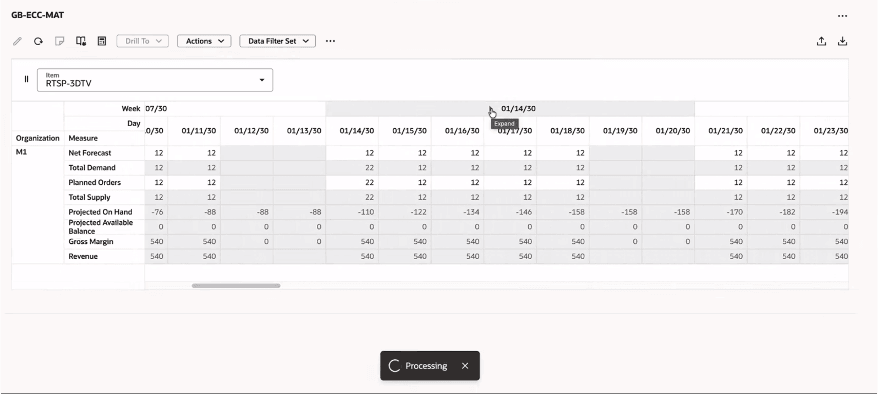
Task: Click the horizontal scrollbar thumb
Action: tap(236, 285)
